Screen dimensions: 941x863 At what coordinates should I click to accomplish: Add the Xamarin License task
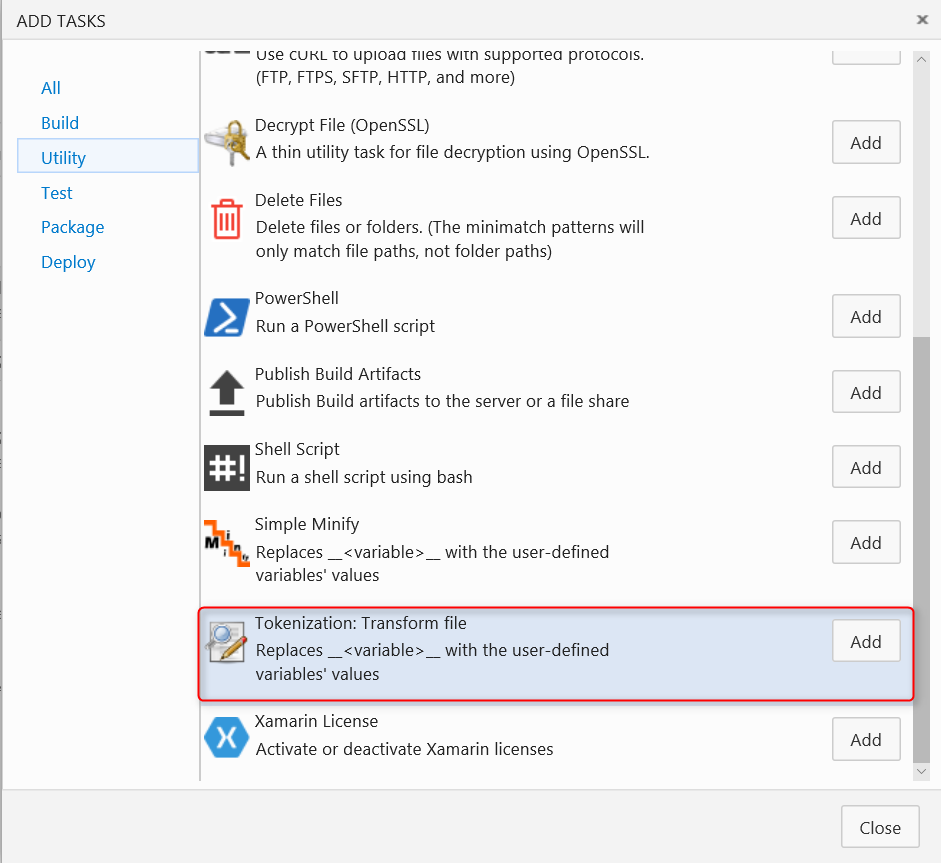pos(866,739)
